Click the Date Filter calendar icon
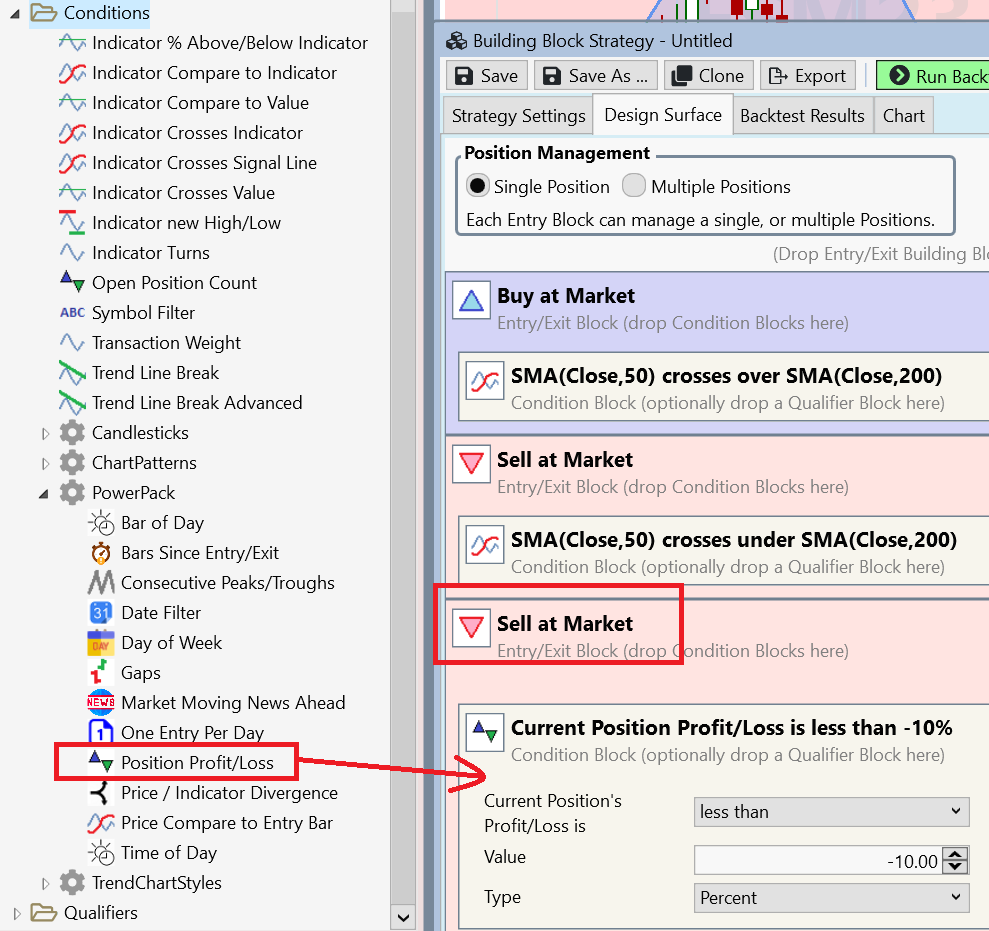Image resolution: width=989 pixels, height=931 pixels. tap(101, 613)
